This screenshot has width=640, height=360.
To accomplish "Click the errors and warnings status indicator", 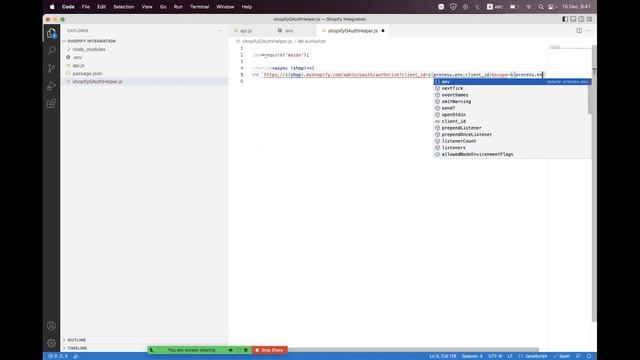I will point(58,356).
